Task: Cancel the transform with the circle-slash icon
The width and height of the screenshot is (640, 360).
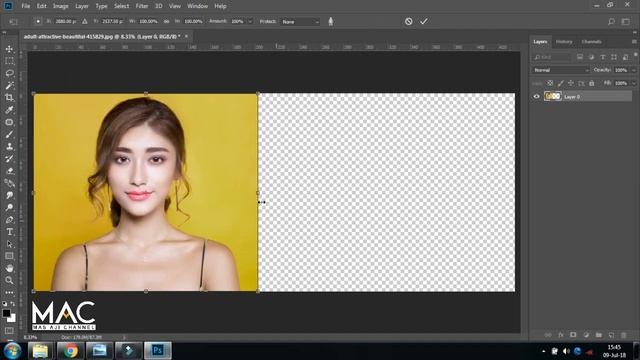Action: 409,21
